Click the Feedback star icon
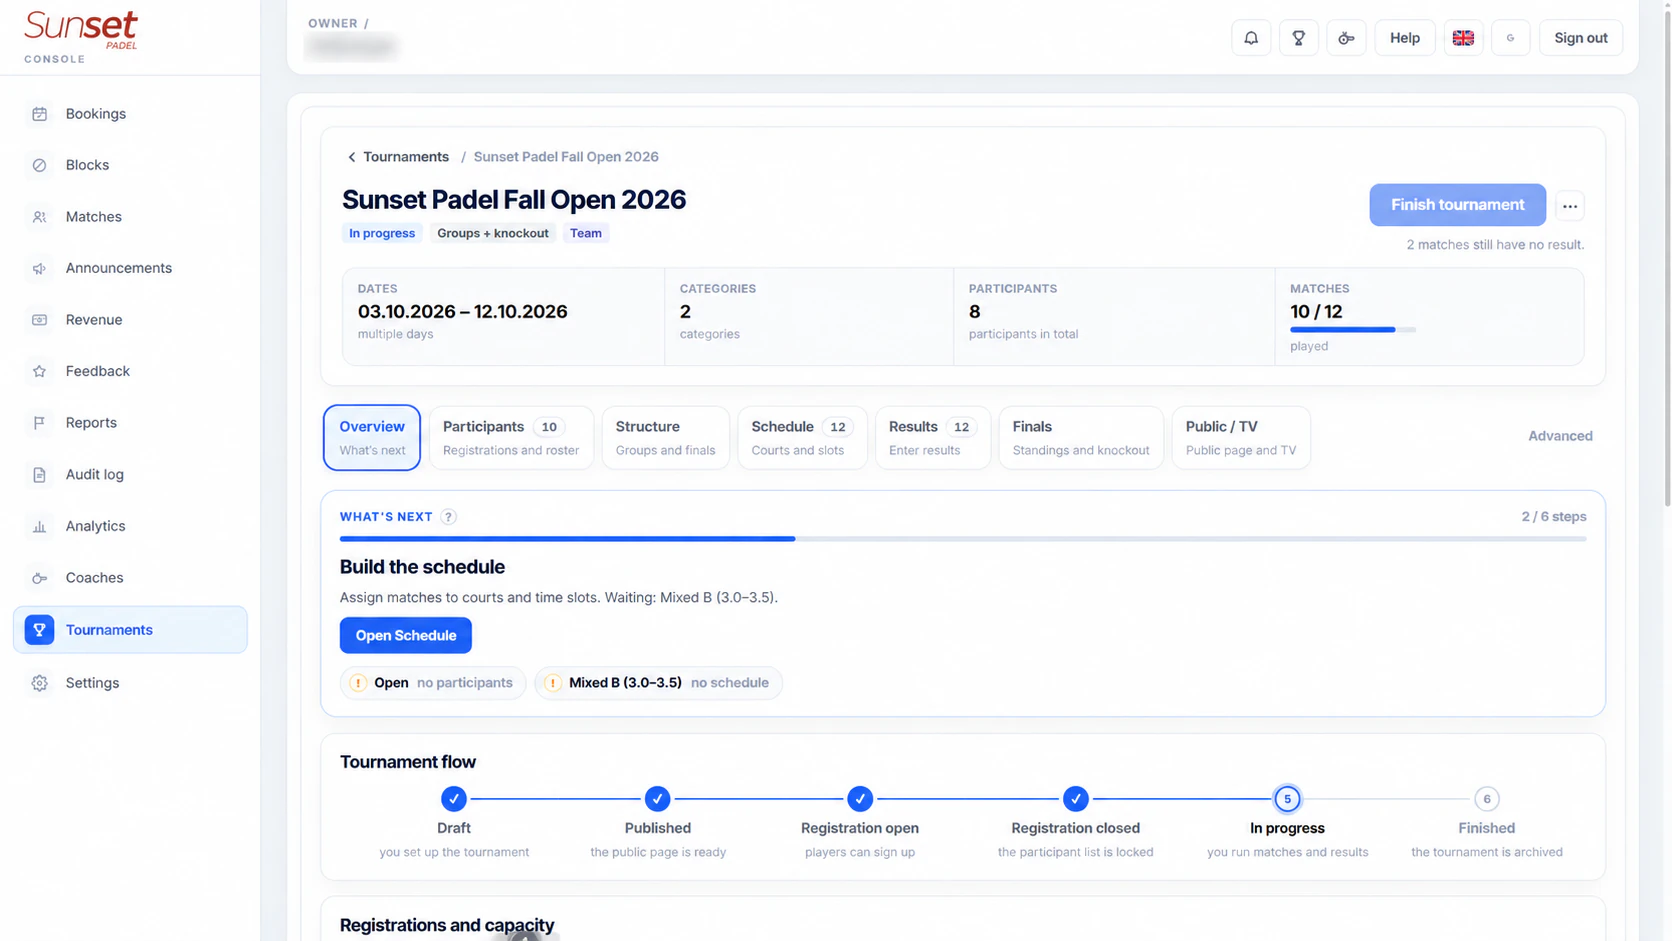1672x941 pixels. 39,371
